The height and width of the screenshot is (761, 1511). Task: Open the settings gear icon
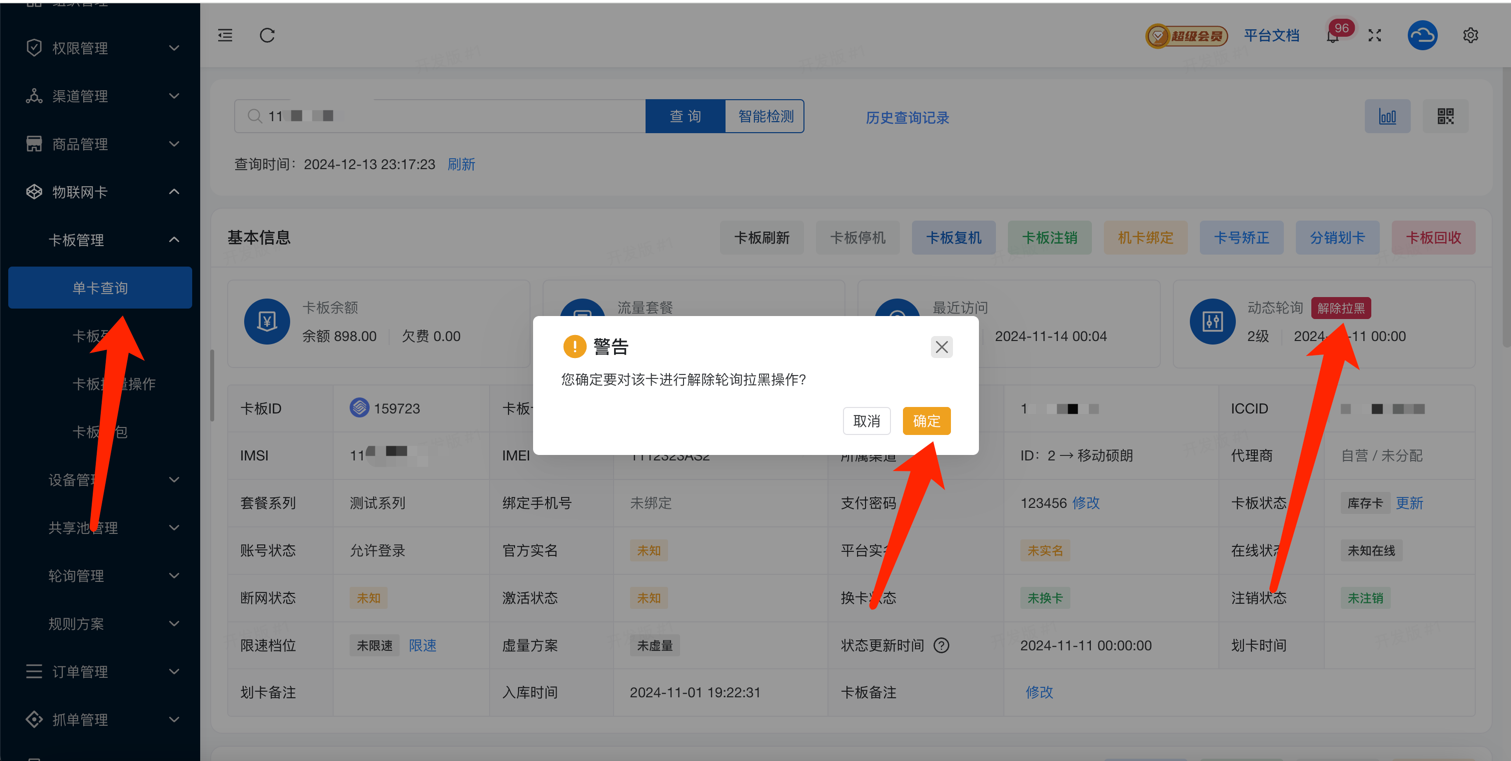[x=1470, y=36]
